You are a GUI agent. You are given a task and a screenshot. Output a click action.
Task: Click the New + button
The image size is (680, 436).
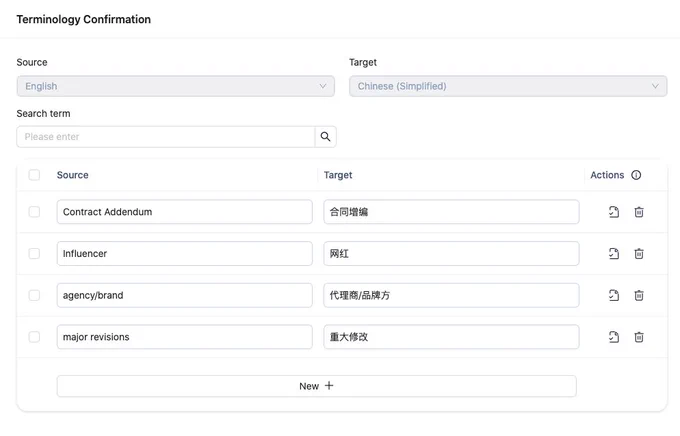coord(317,386)
